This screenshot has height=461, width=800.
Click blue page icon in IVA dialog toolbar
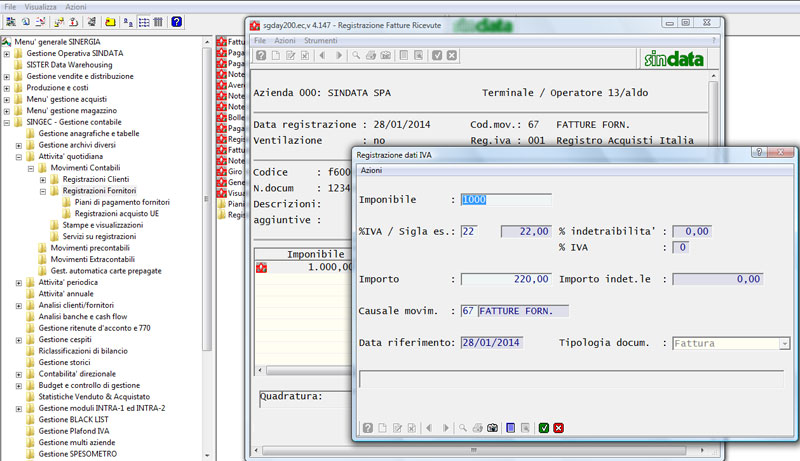[511, 428]
